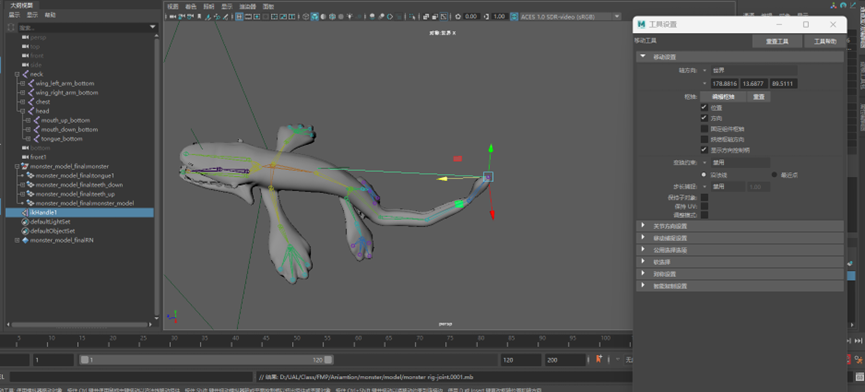
Task: Click the Image Plane icon
Action: click(207, 17)
